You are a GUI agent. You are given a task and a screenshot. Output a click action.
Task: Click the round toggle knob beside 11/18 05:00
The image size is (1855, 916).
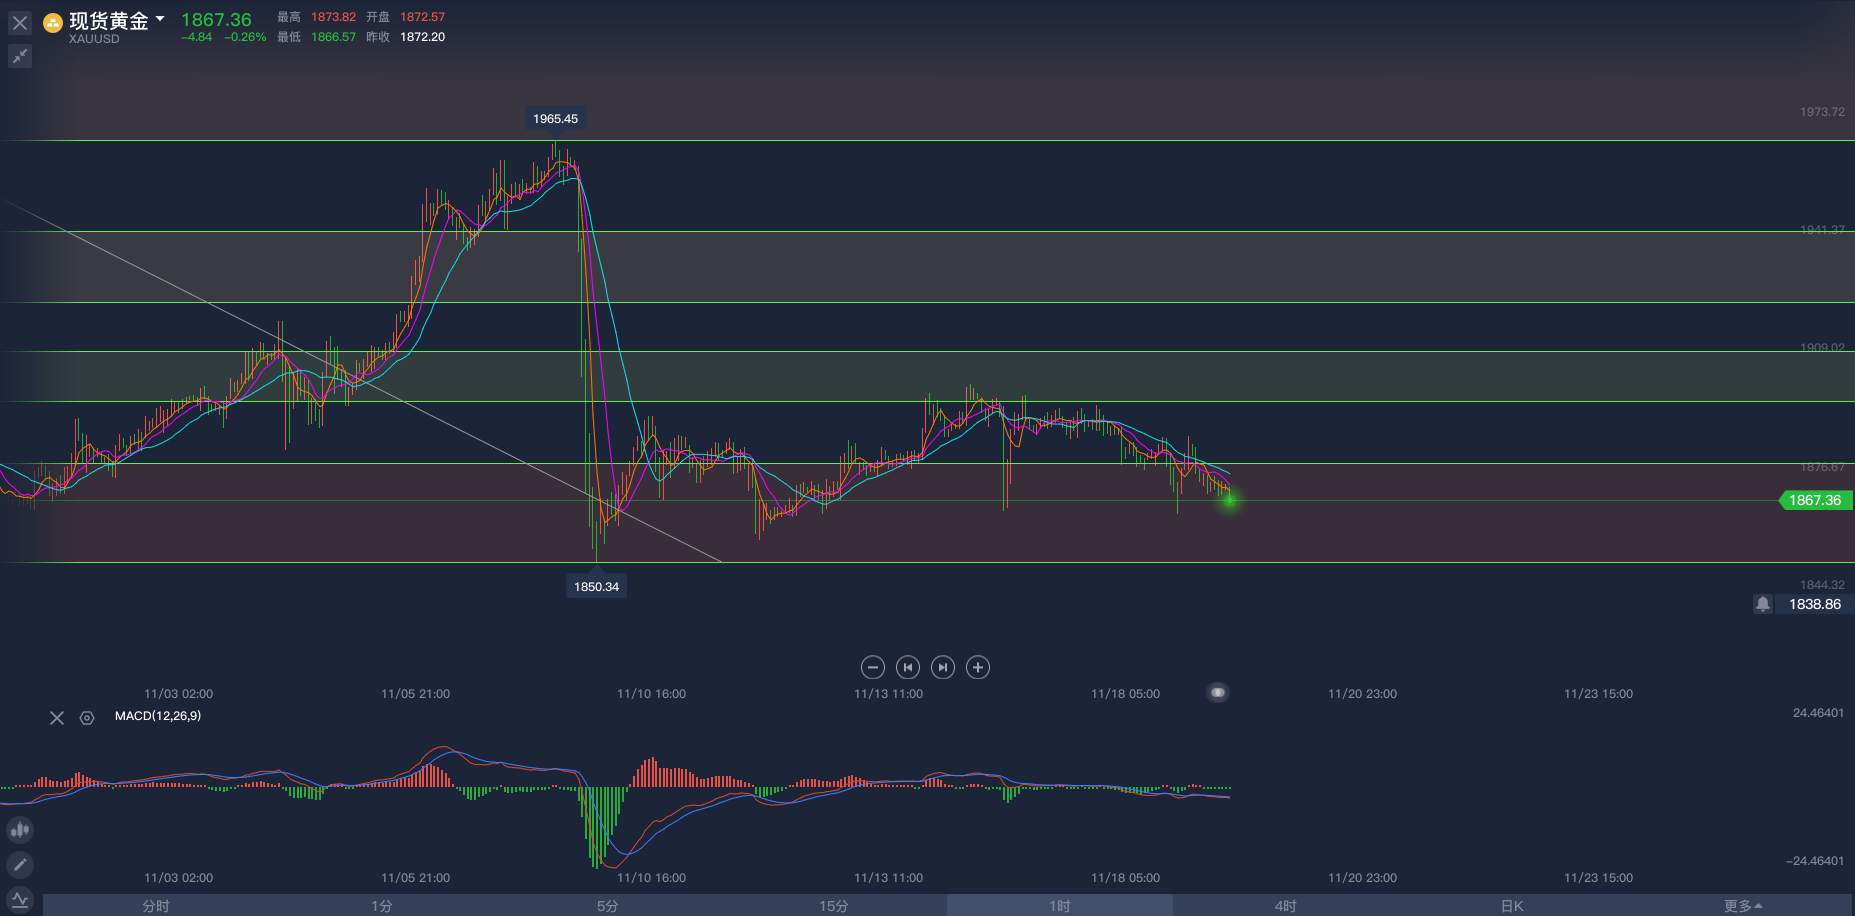pos(1217,692)
